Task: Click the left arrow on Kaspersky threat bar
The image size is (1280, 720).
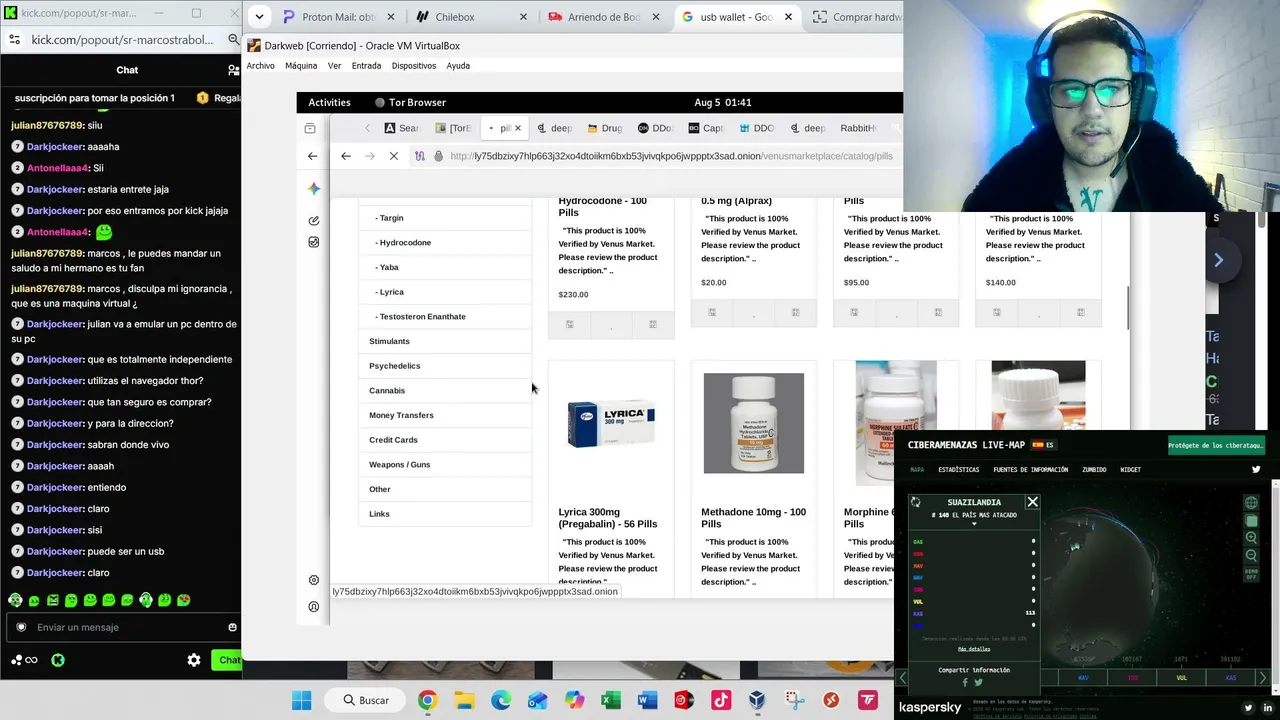Action: tap(902, 678)
